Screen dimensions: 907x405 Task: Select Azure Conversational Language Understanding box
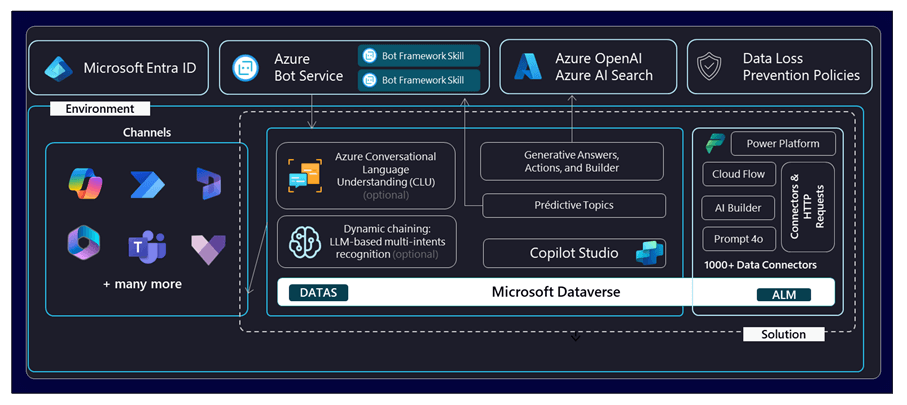pyautogui.click(x=366, y=175)
